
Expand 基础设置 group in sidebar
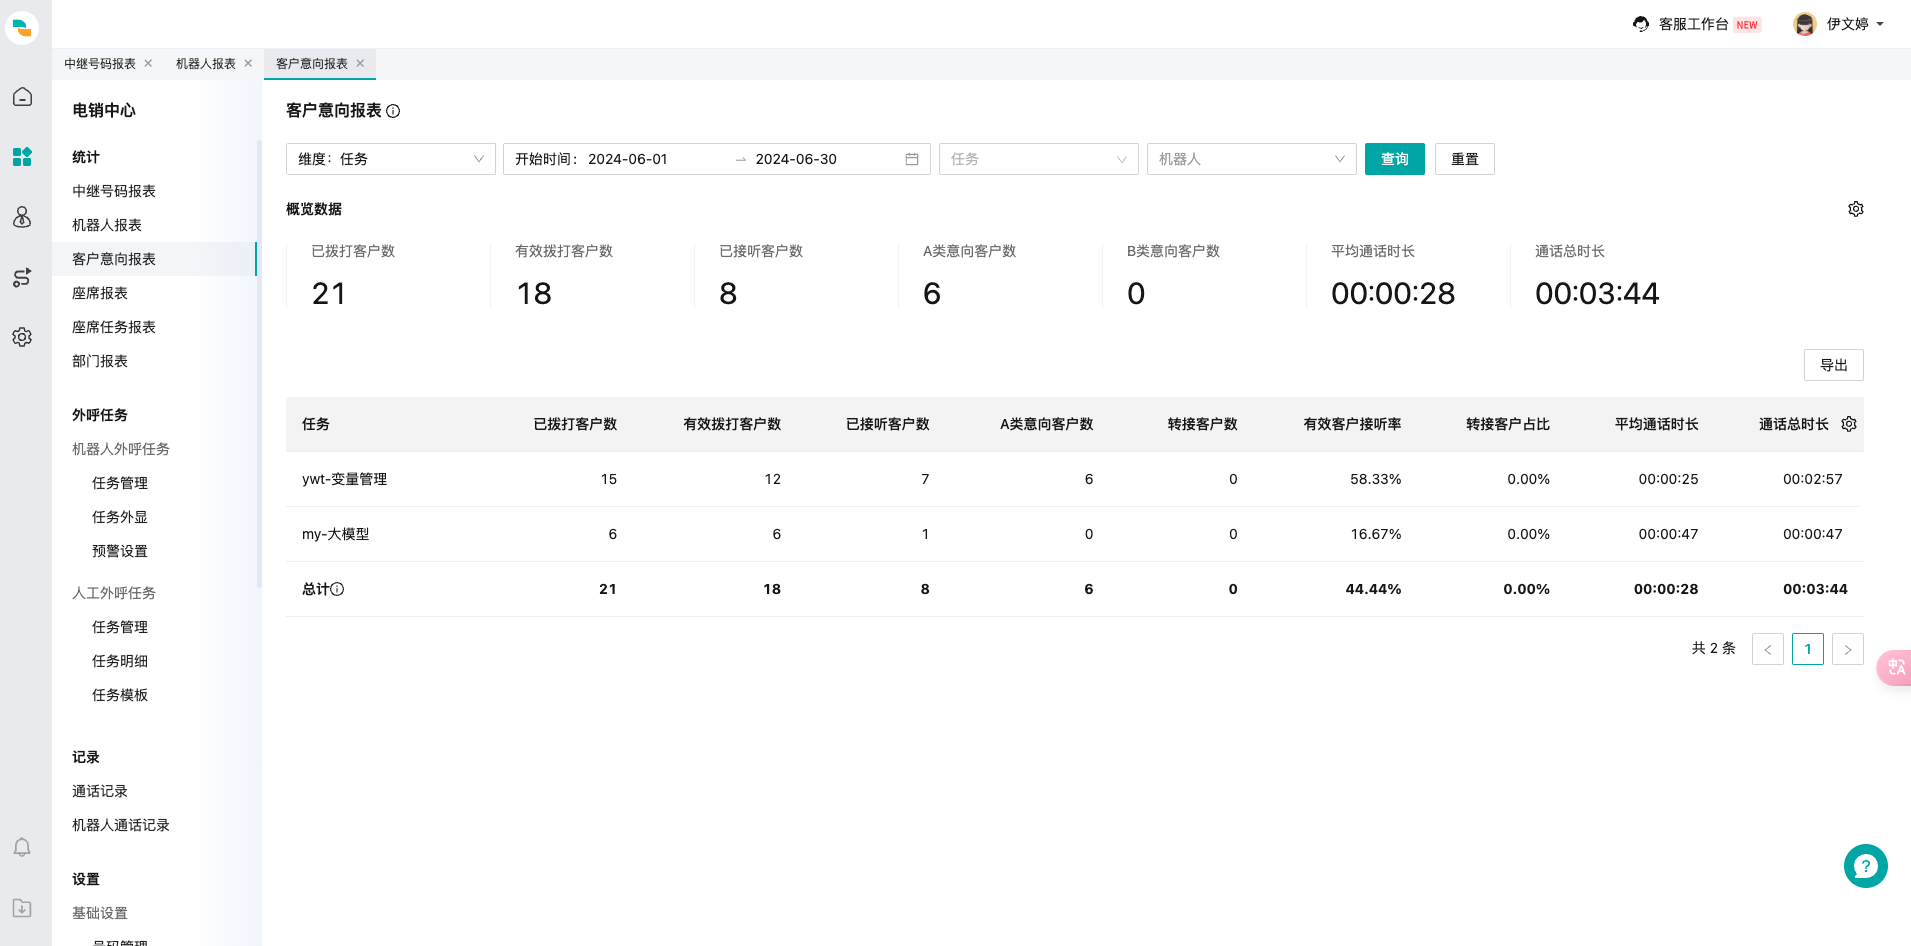[100, 913]
